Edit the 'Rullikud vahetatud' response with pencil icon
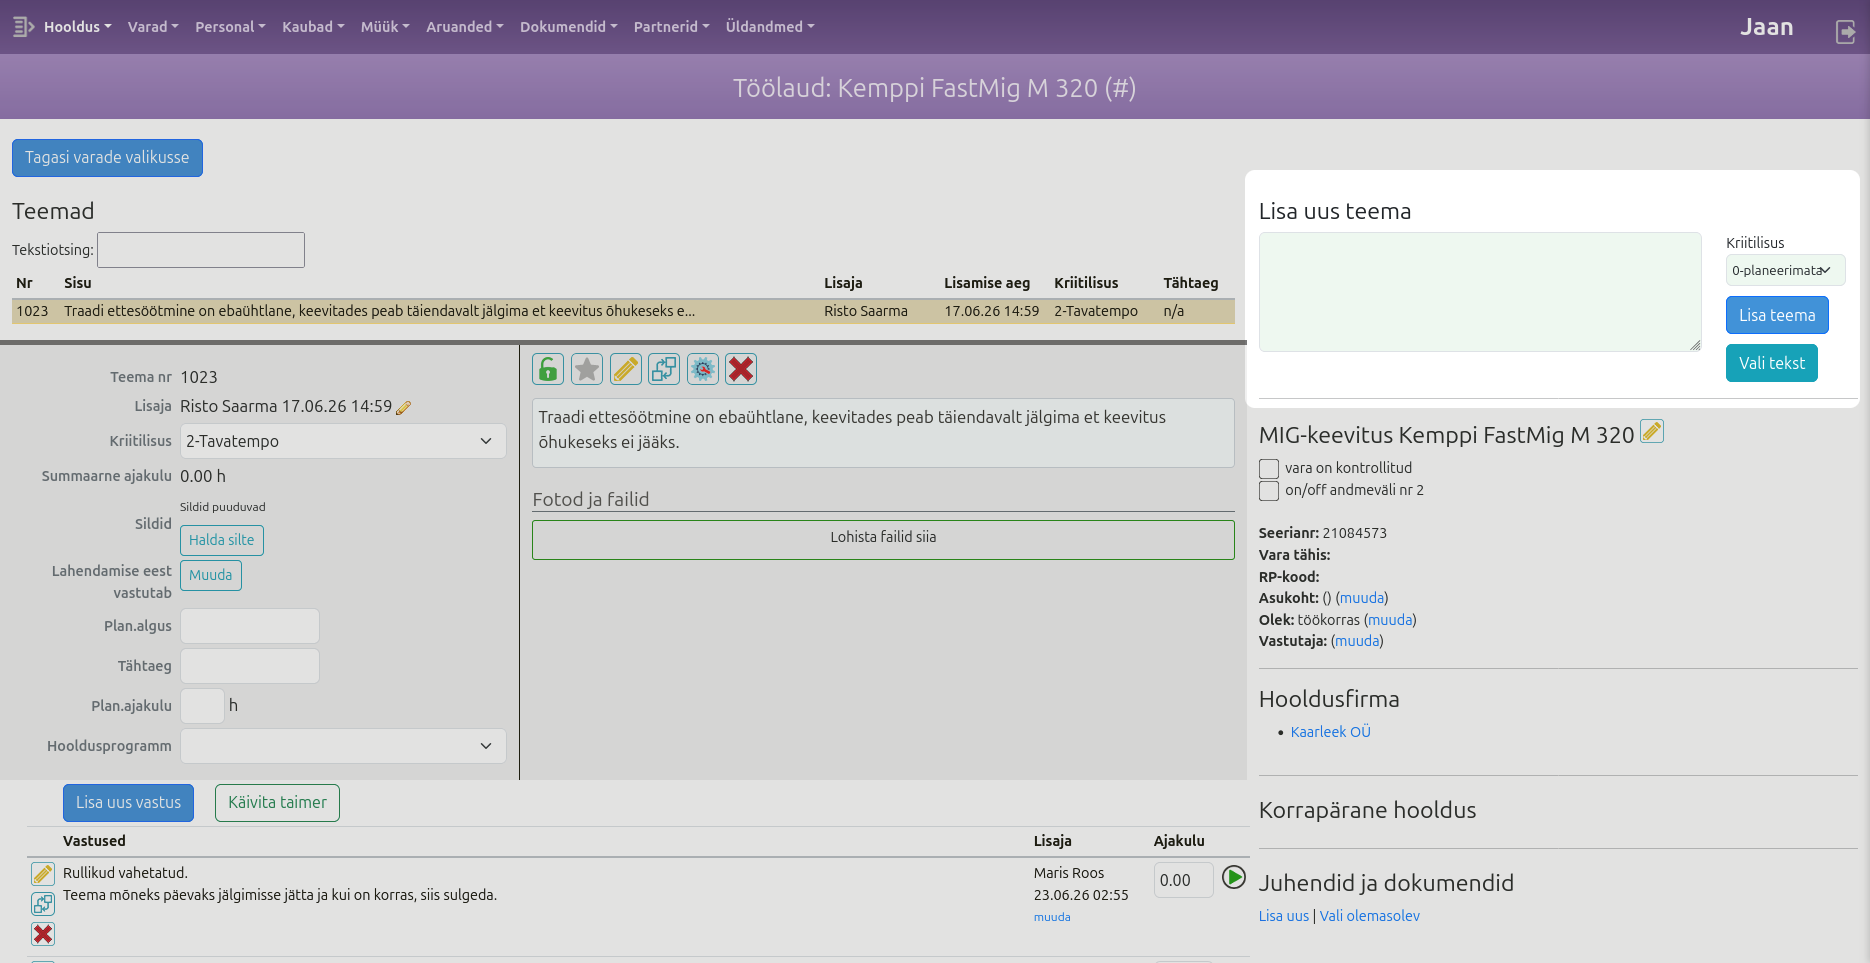1870x963 pixels. 43,874
